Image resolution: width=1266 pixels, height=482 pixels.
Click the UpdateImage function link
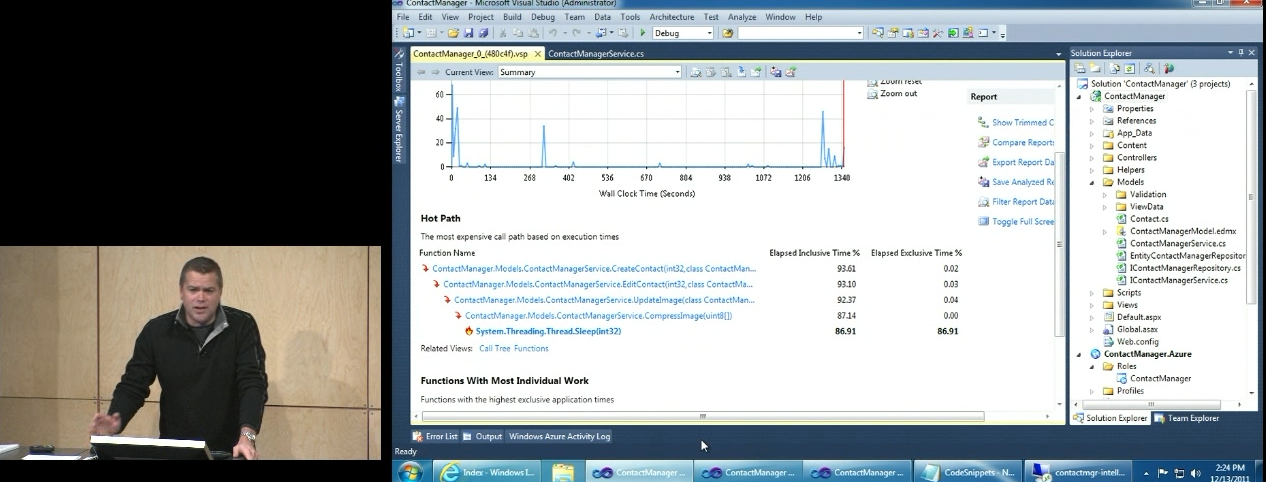[x=605, y=299]
